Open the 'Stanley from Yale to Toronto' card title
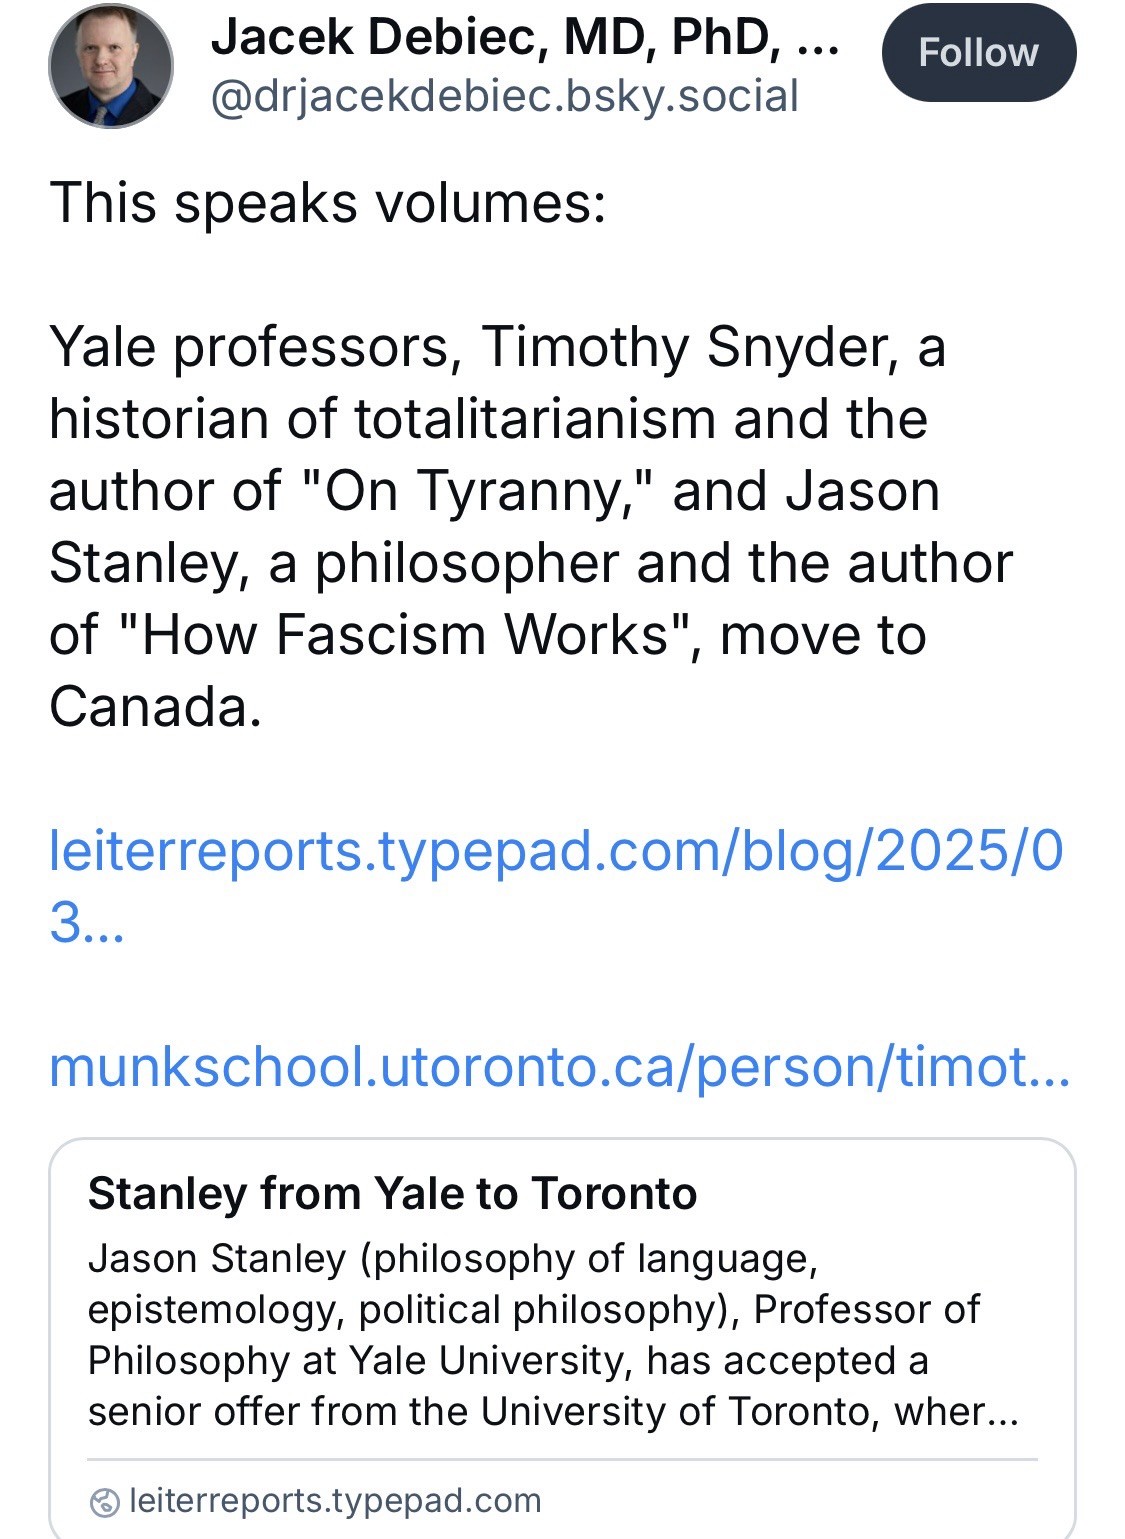 [392, 1194]
